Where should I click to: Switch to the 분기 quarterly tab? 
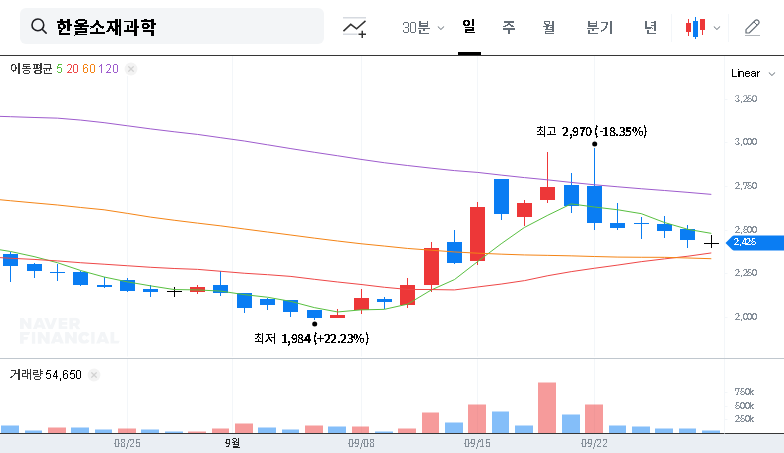tap(599, 27)
